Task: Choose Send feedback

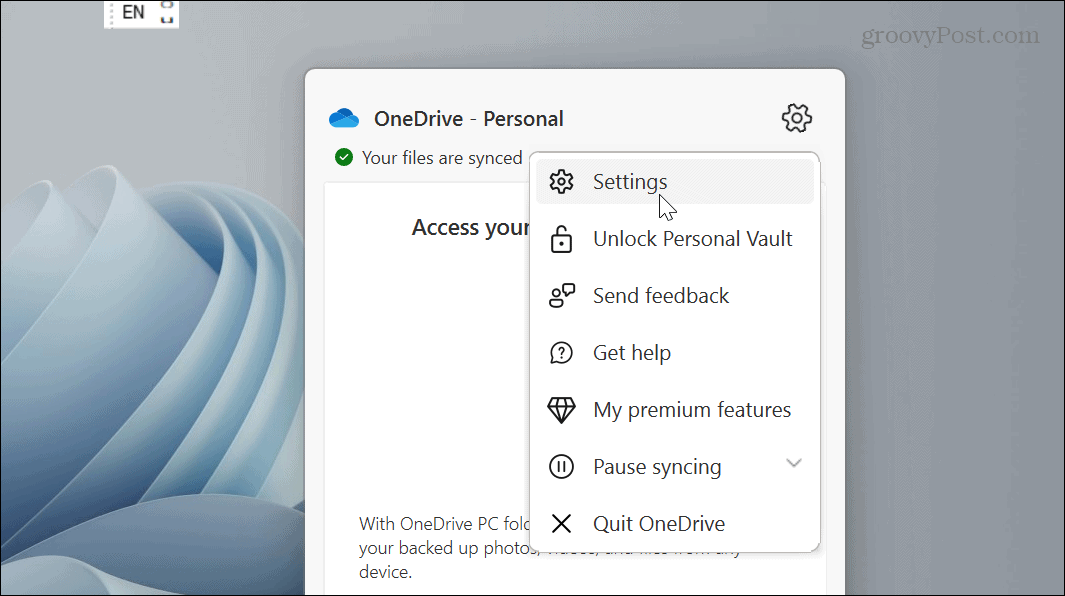Action: pos(675,296)
